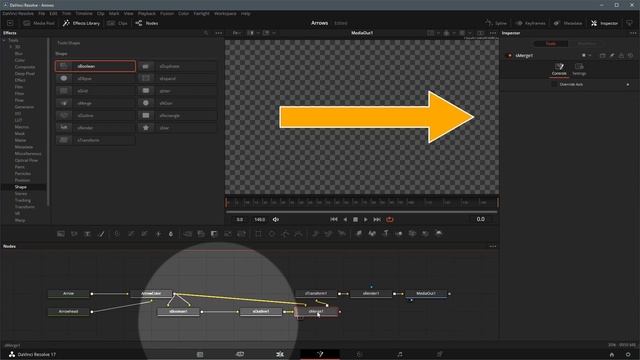
Task: Add a Background node from toolbar
Action: tap(61, 234)
